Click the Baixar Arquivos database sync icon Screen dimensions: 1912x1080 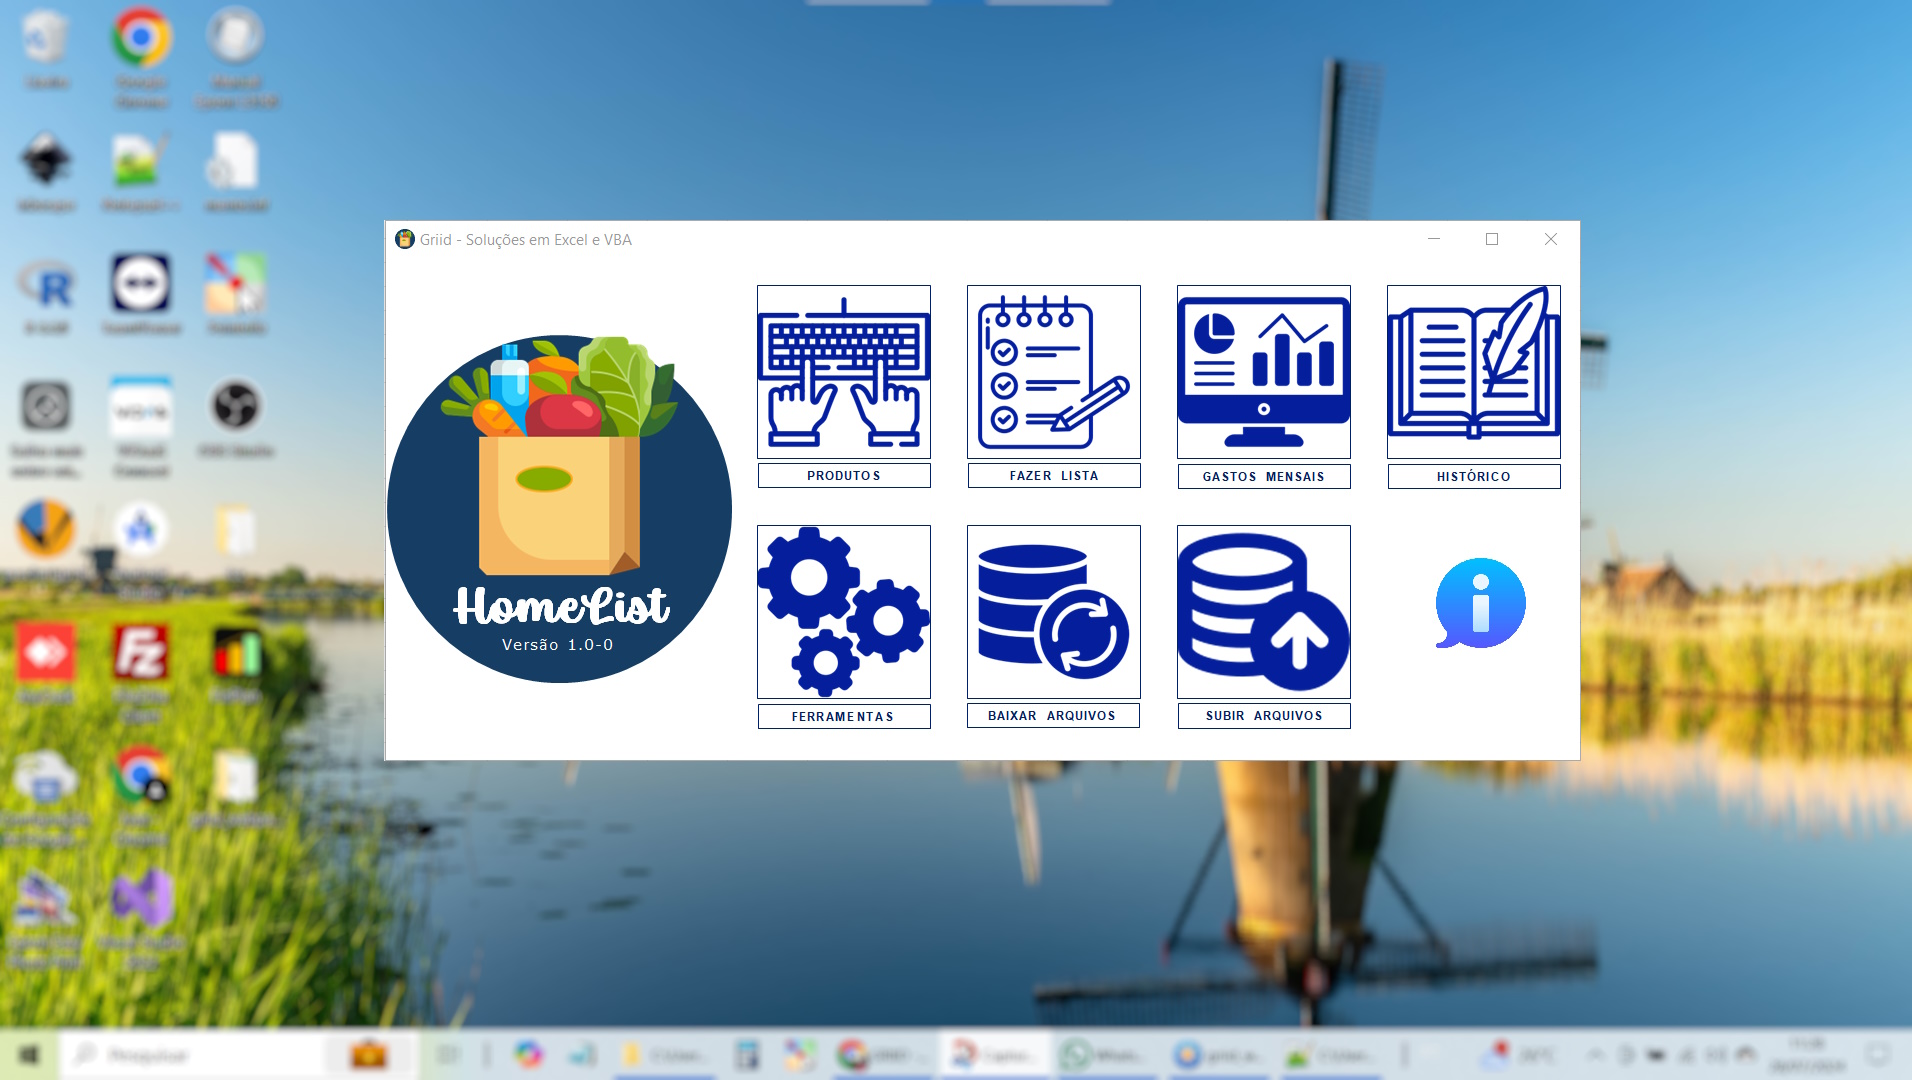[x=1053, y=612]
